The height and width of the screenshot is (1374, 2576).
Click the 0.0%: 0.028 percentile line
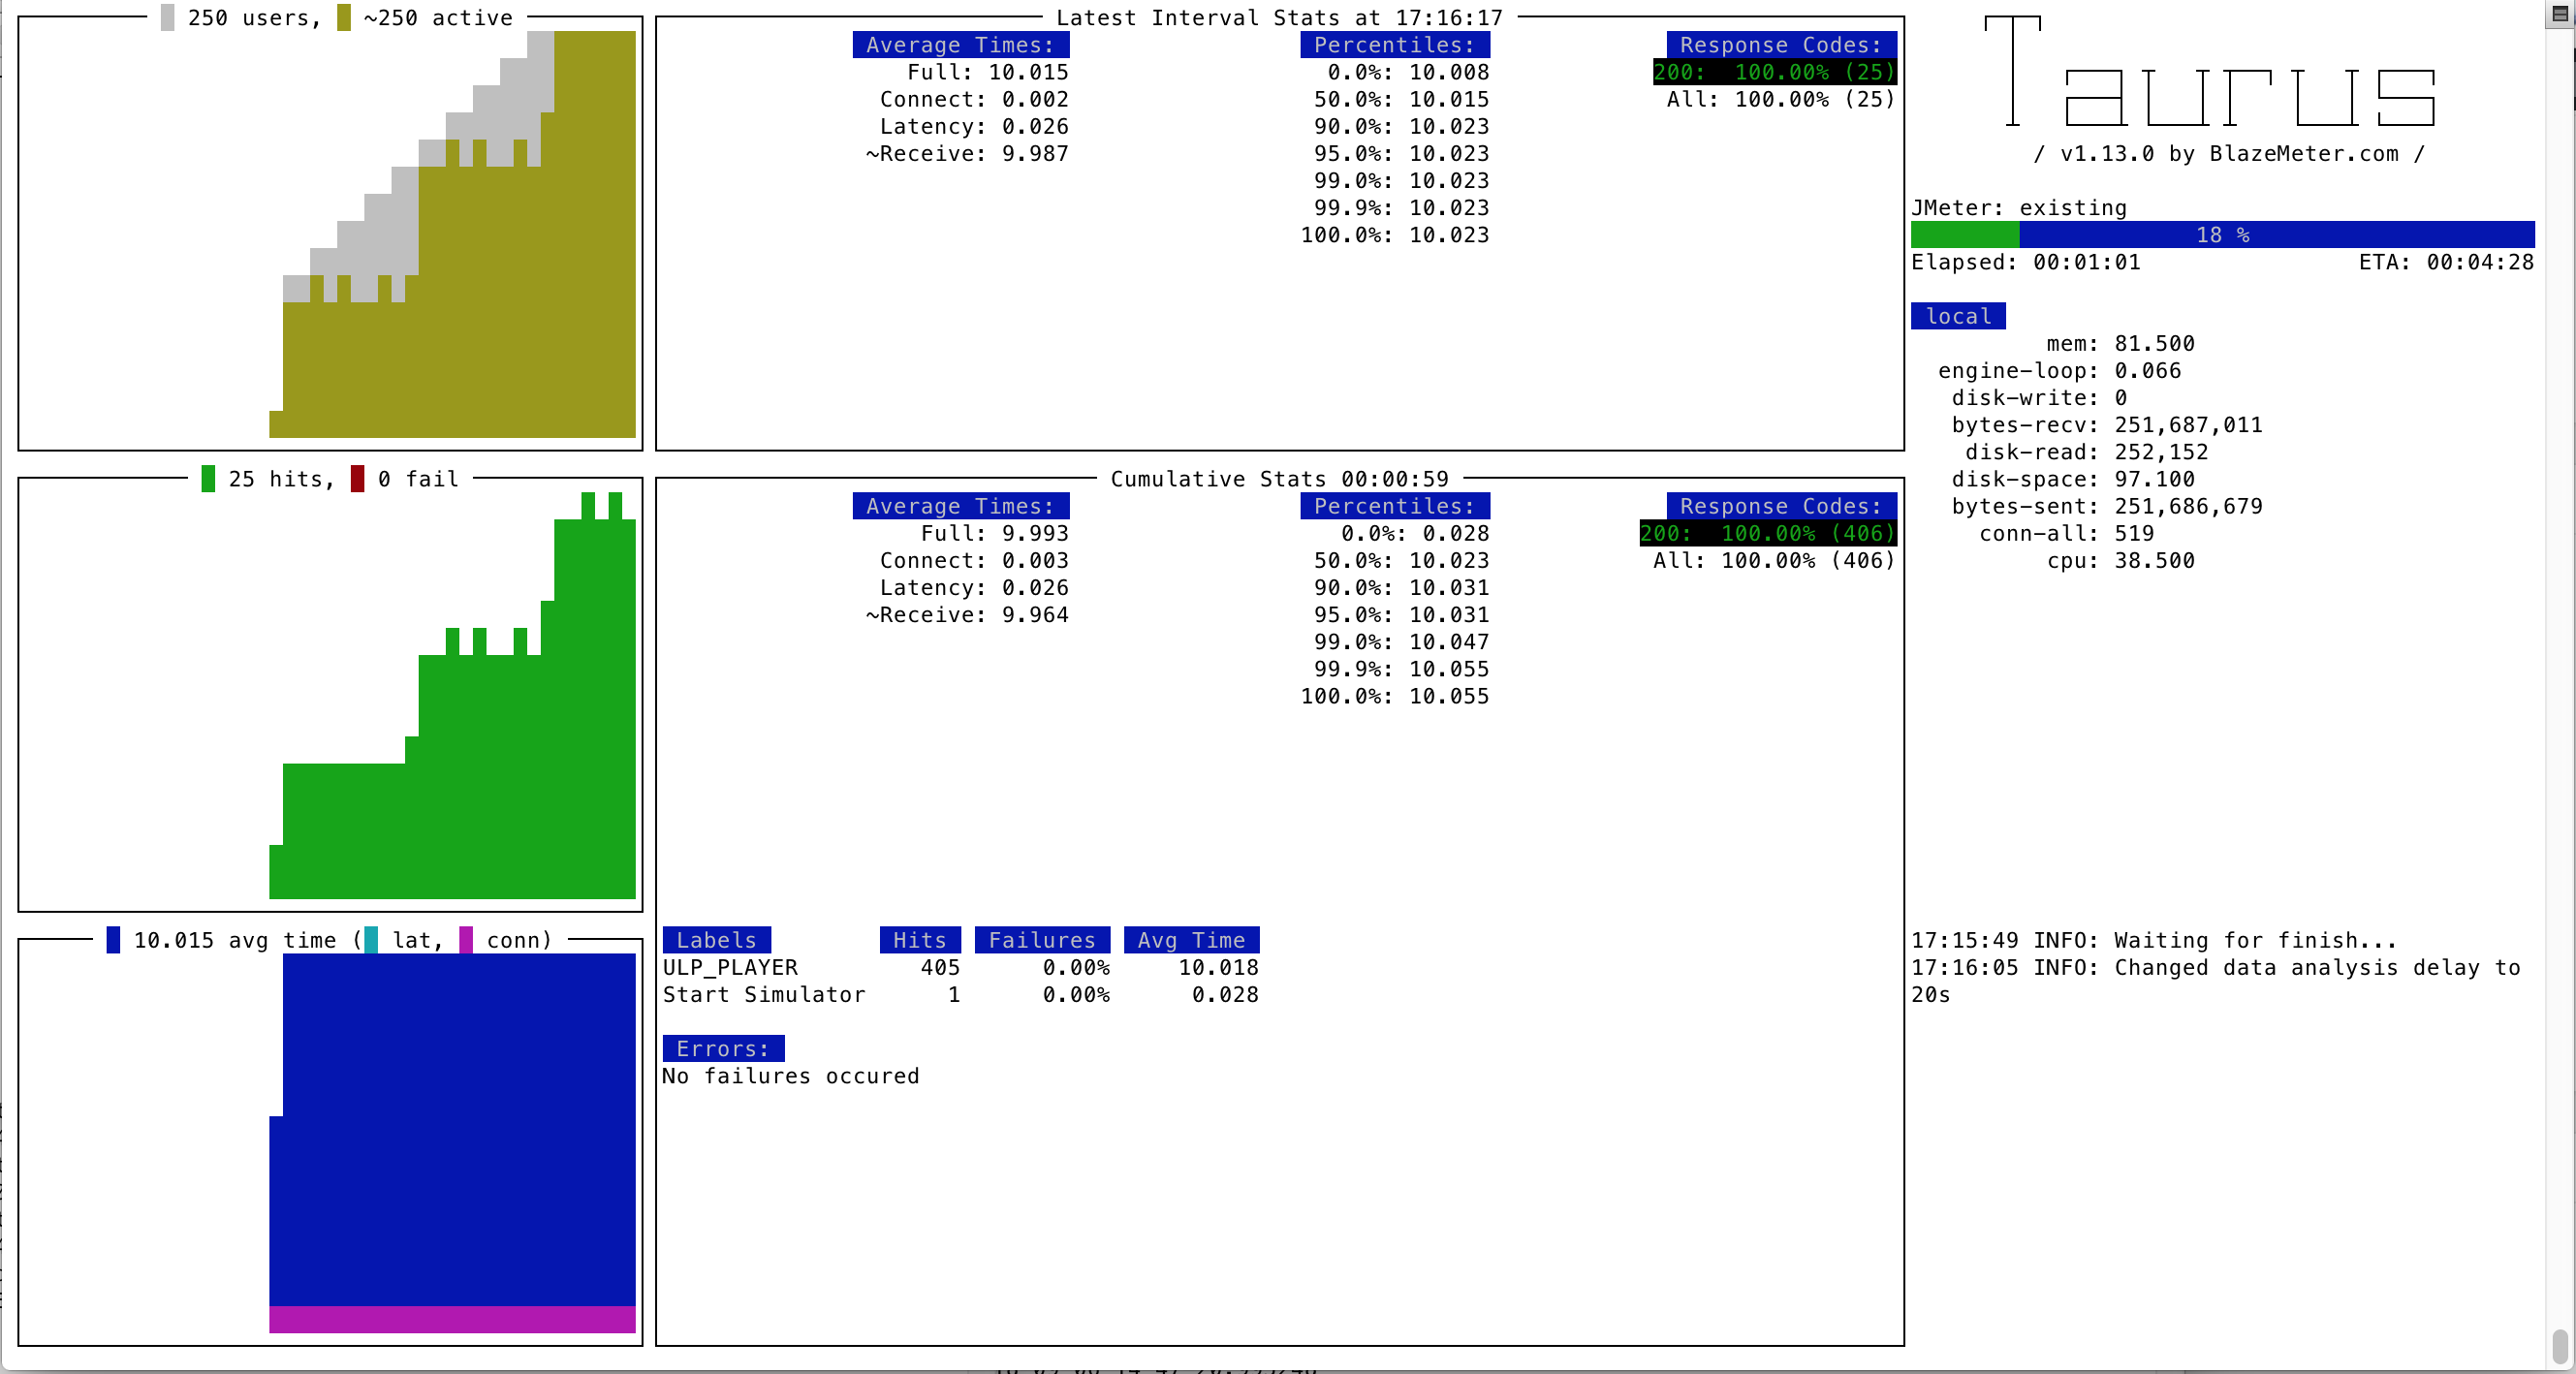(1415, 533)
